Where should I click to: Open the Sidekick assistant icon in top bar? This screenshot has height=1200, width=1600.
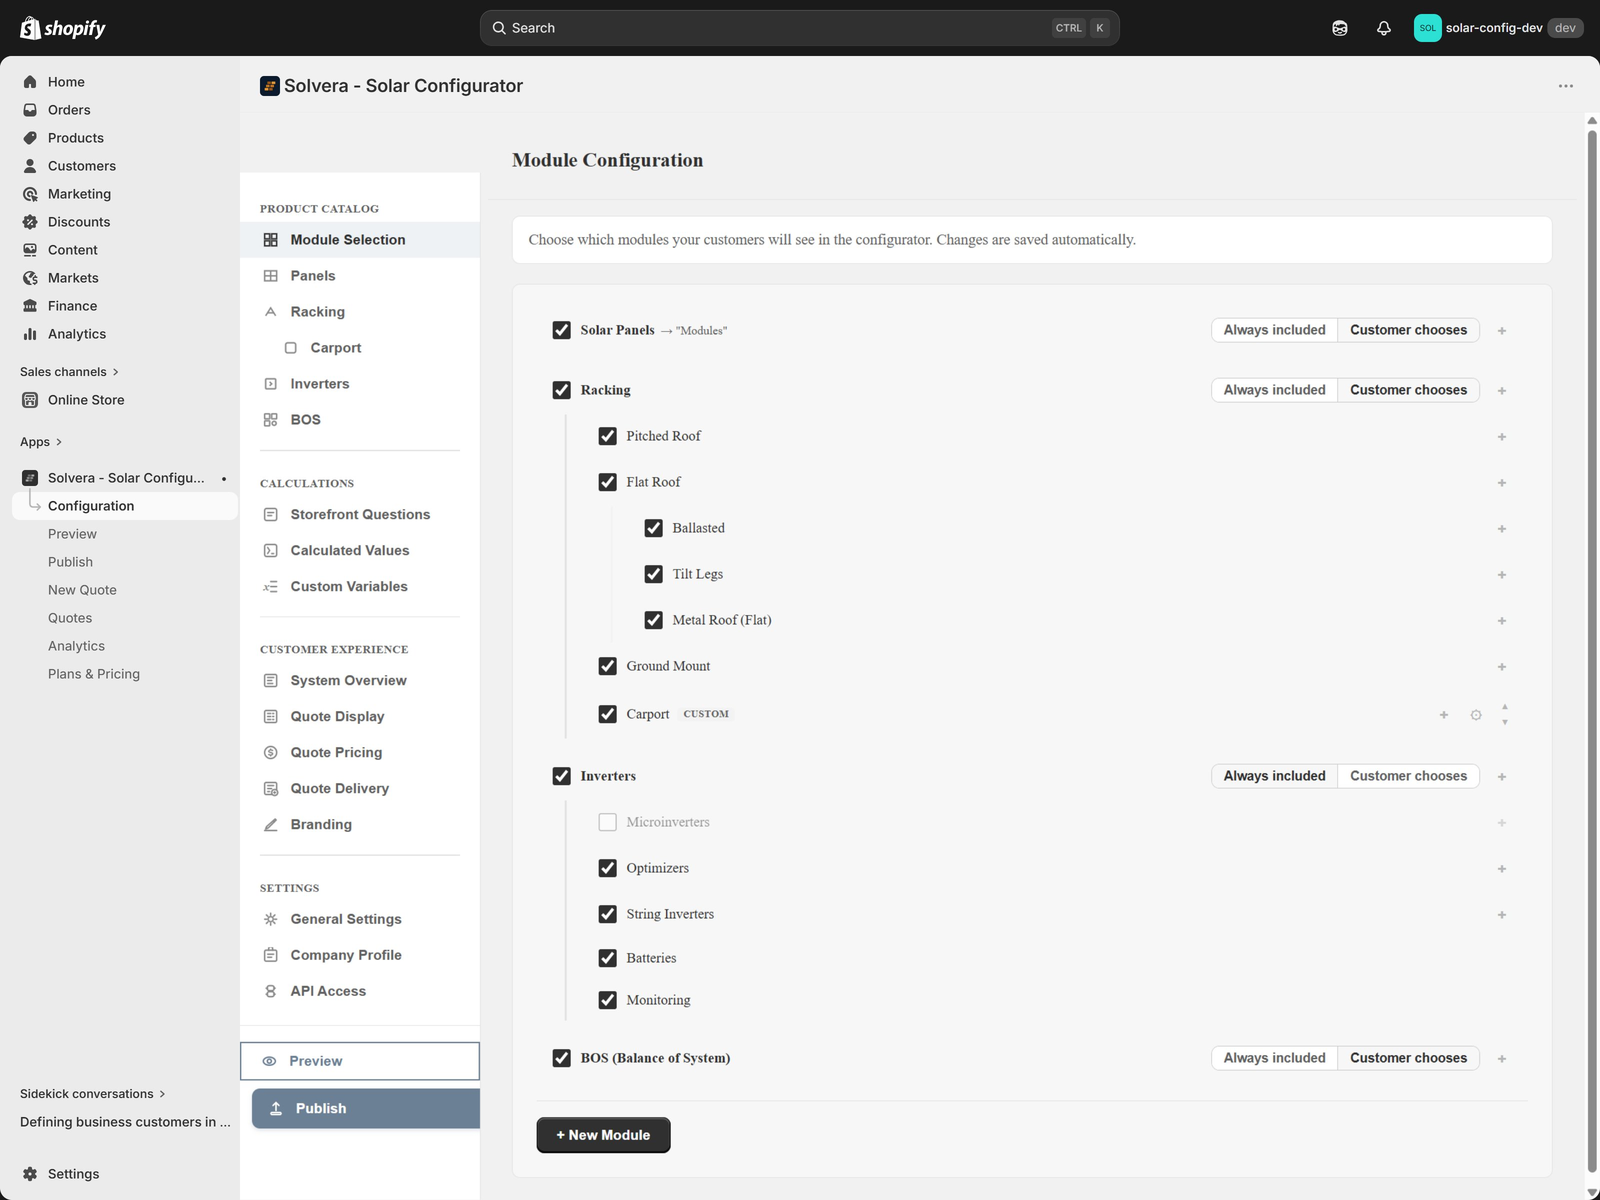coord(1340,28)
